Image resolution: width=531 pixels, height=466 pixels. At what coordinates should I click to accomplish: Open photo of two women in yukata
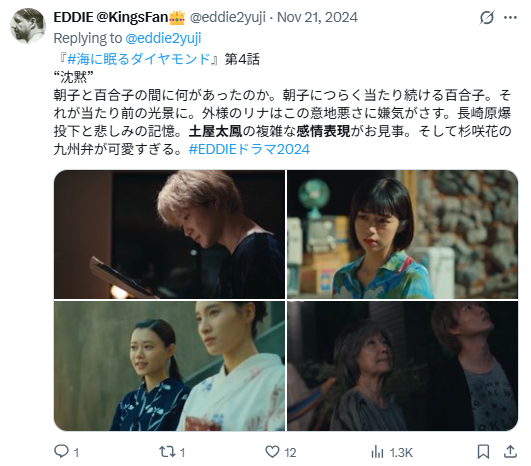169,366
